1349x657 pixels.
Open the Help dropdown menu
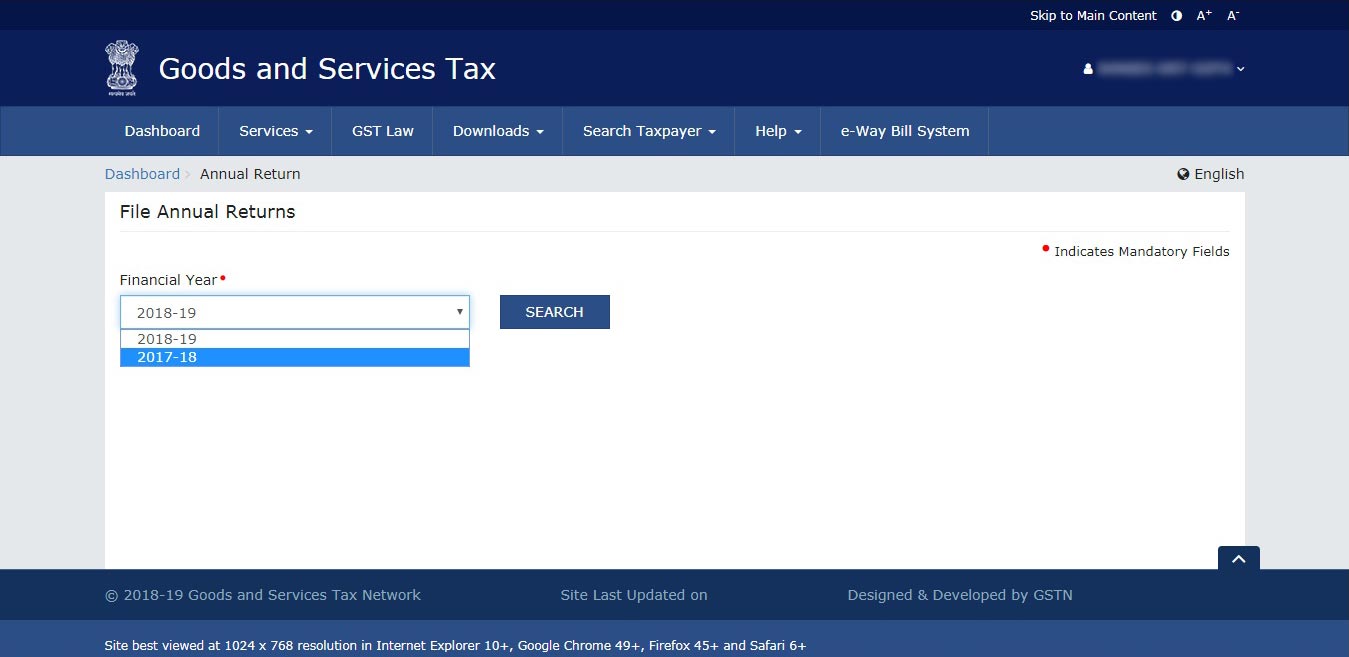pos(777,131)
